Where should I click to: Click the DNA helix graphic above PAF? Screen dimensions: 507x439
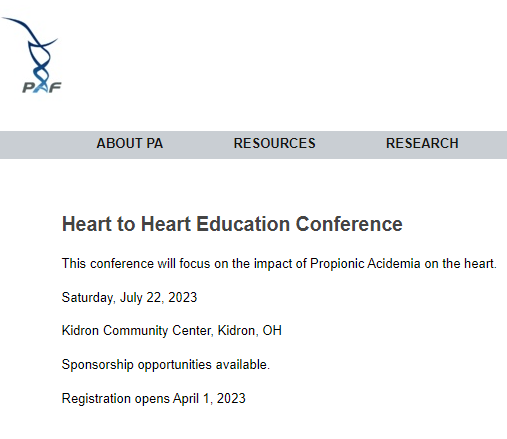point(33,48)
